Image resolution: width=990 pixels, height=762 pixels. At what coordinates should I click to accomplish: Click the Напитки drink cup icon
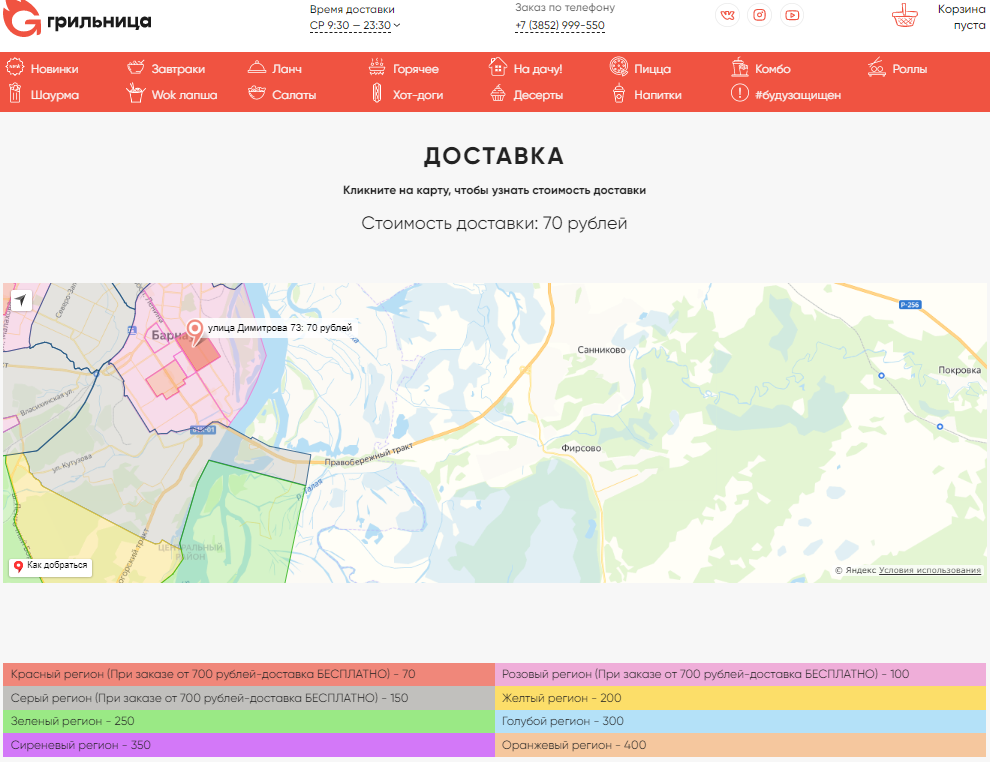[619, 93]
